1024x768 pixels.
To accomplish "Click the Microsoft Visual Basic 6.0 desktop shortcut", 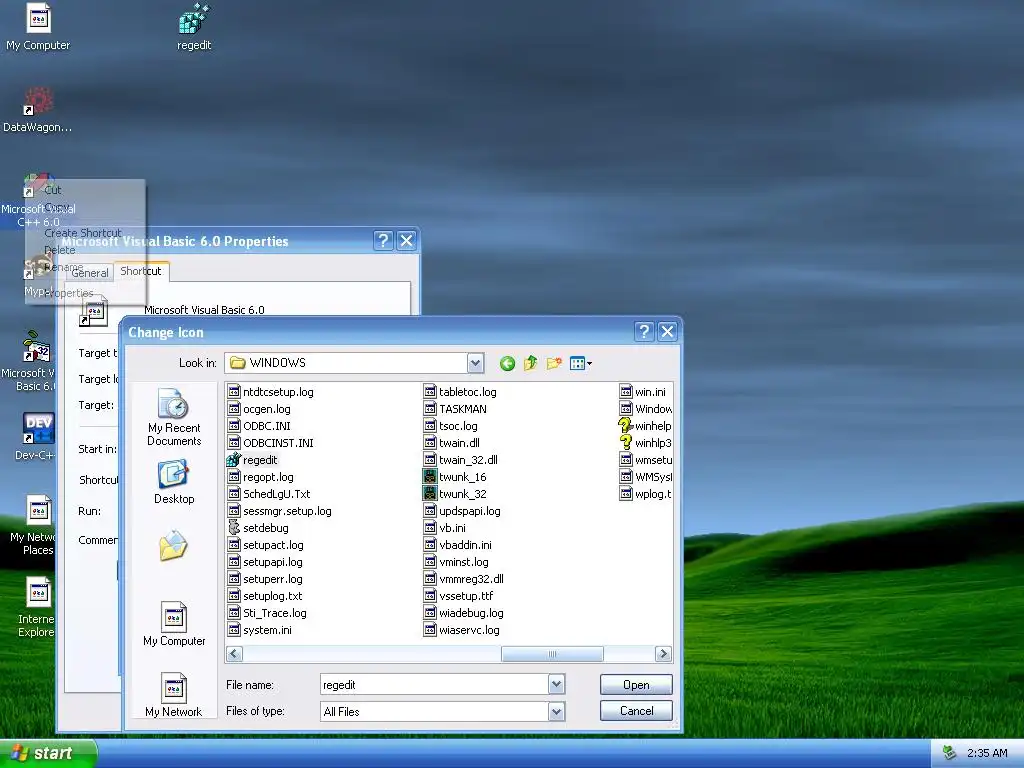I will point(29,361).
